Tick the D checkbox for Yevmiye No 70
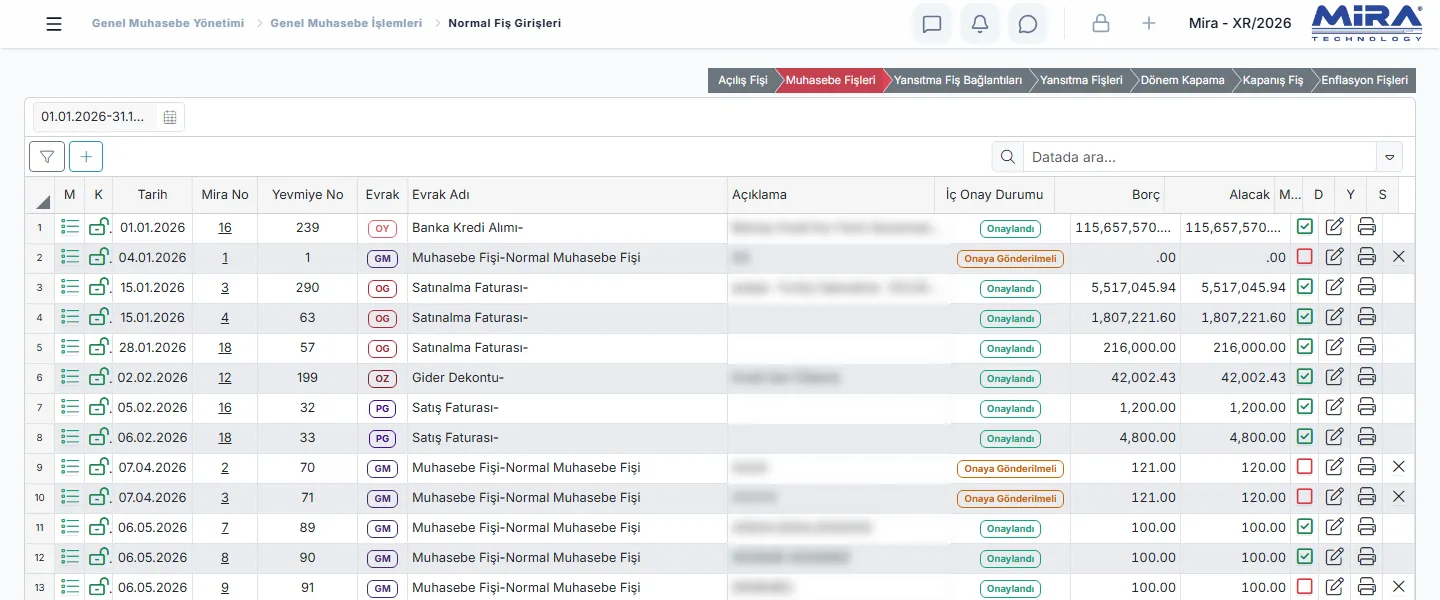Screen dimensions: 1440x600 pyautogui.click(x=1304, y=467)
